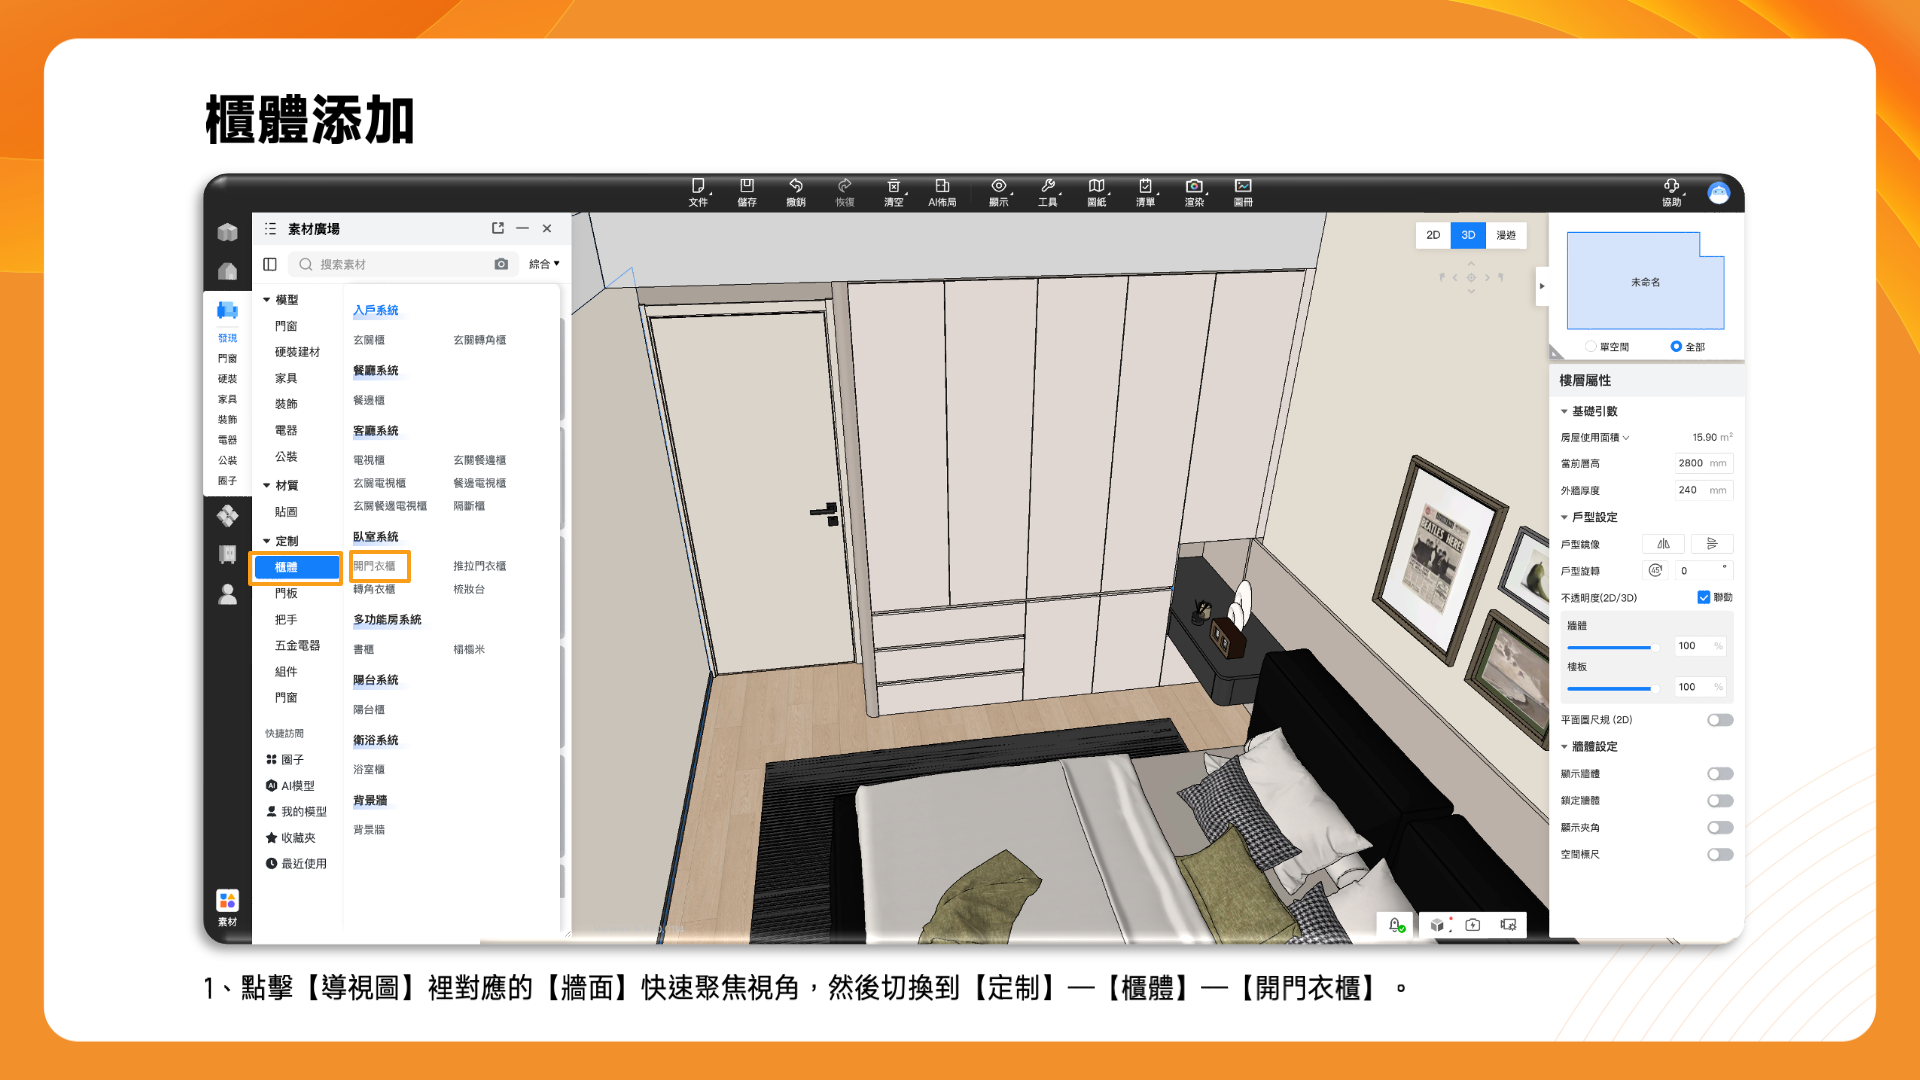The image size is (1920, 1080).
Task: Click the AI佈局 toolbar icon
Action: pos(941,187)
